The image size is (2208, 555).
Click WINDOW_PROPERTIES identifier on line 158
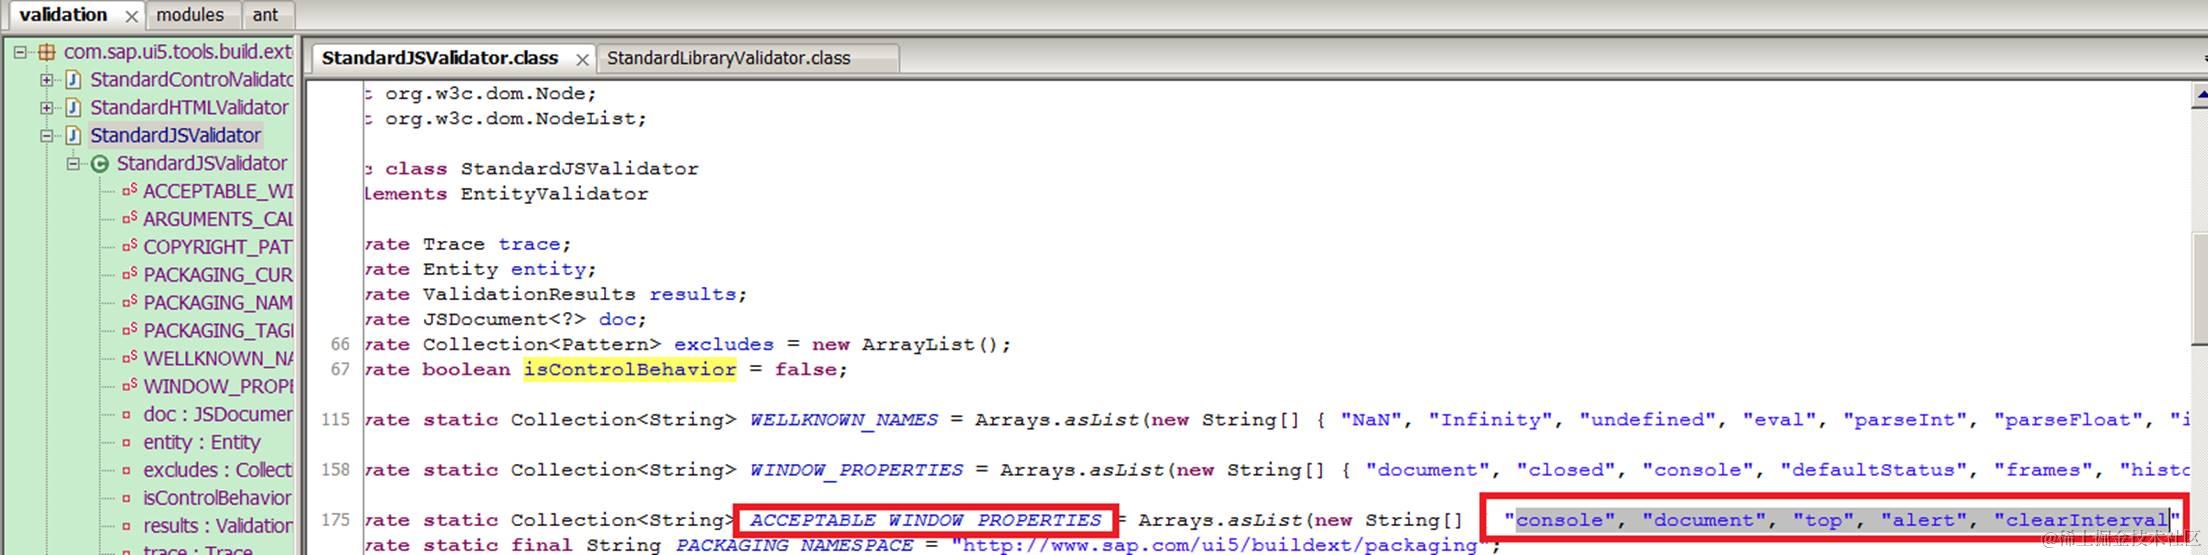856,470
